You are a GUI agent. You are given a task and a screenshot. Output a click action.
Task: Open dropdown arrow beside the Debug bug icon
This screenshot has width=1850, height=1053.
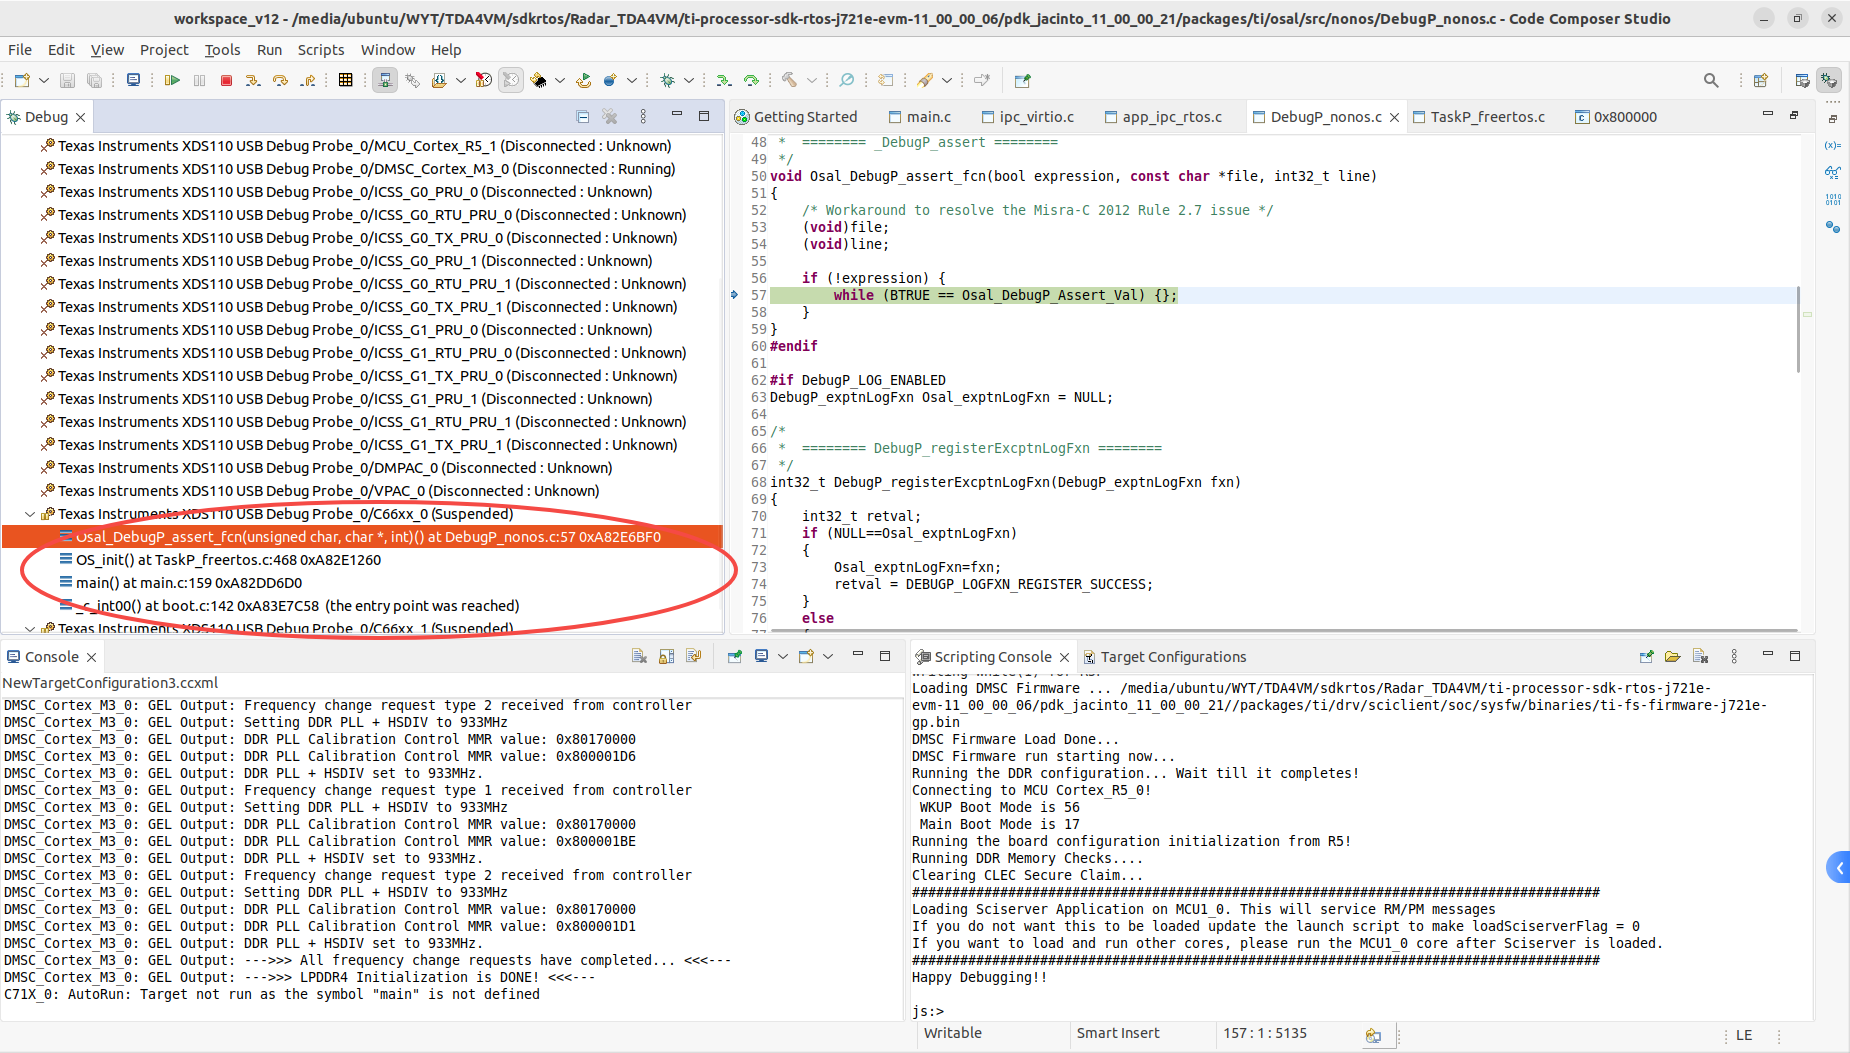tap(689, 80)
